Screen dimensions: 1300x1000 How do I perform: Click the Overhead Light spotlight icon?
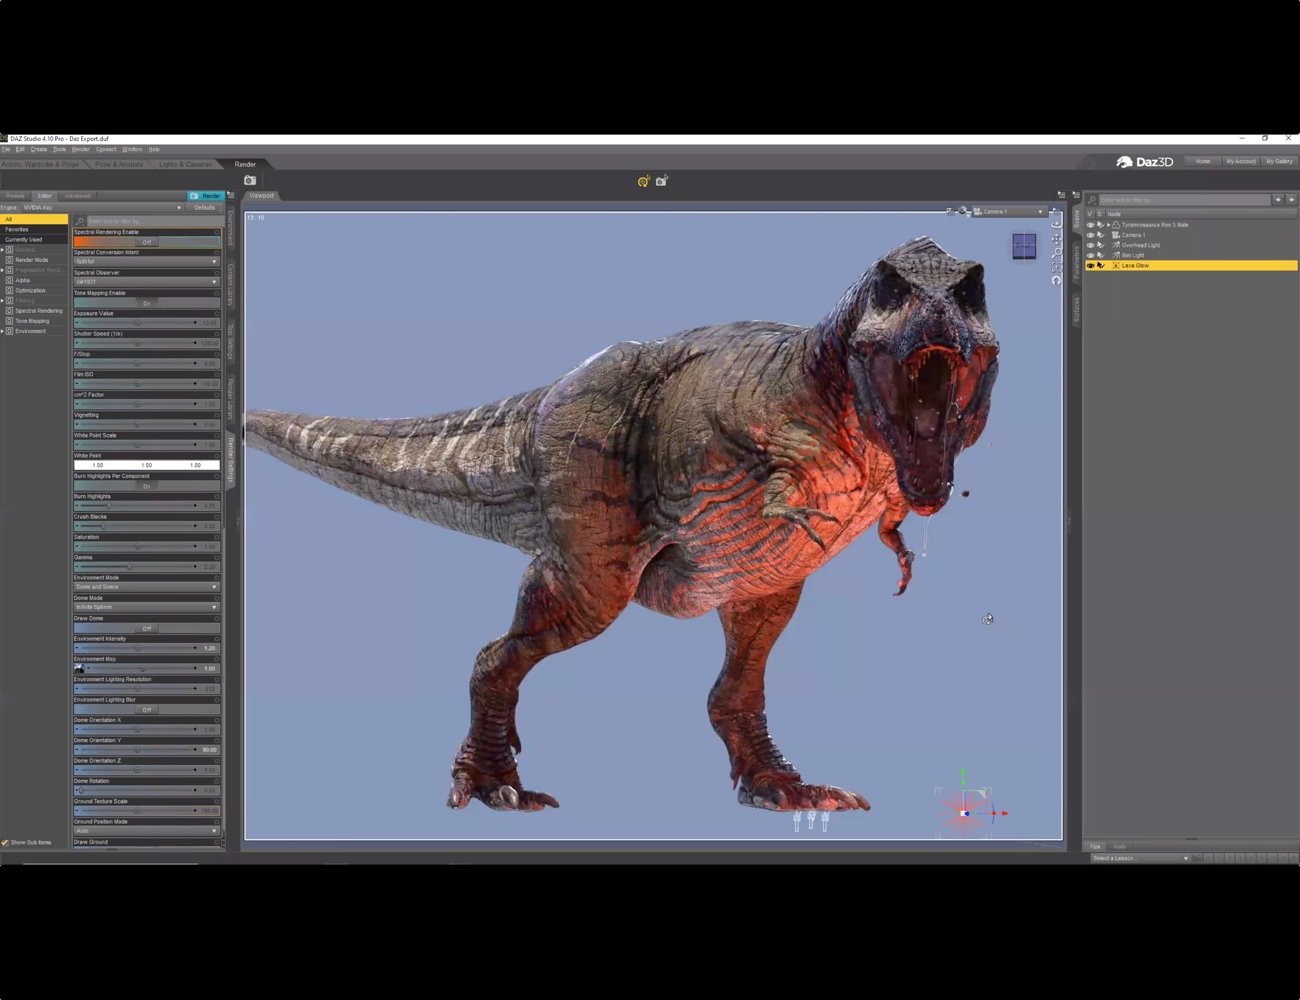click(x=1116, y=245)
